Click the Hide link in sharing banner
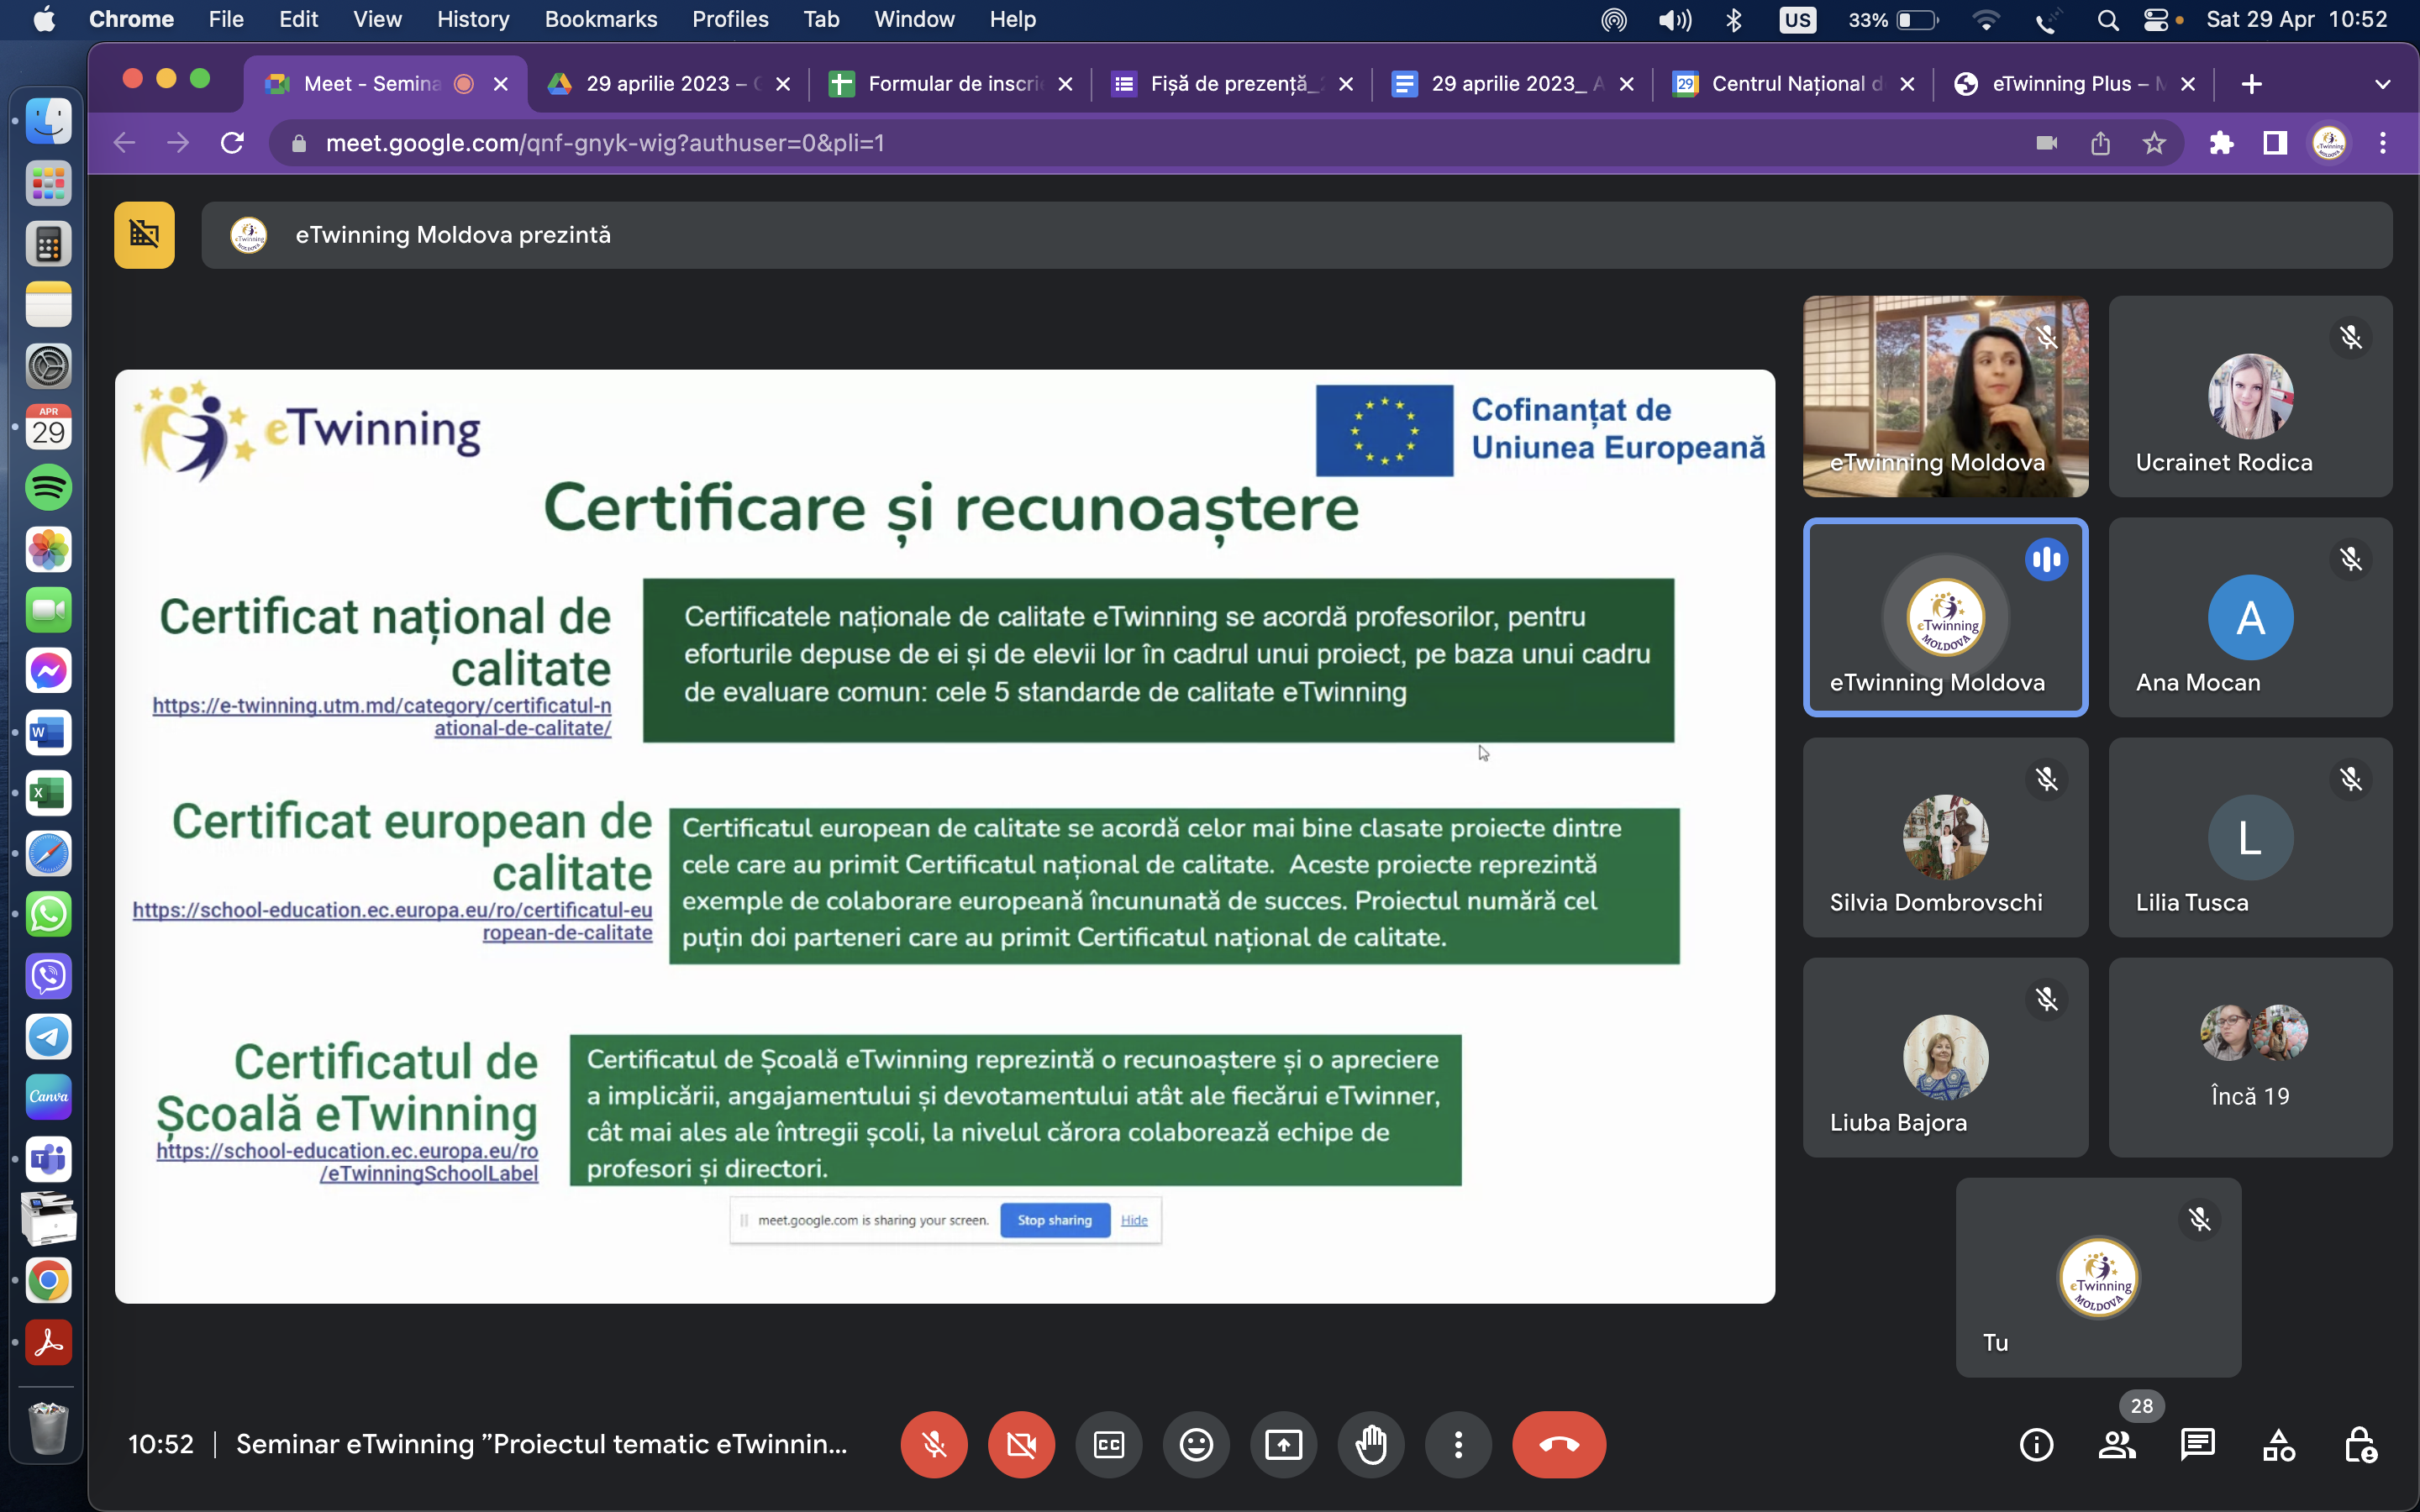 point(1134,1220)
